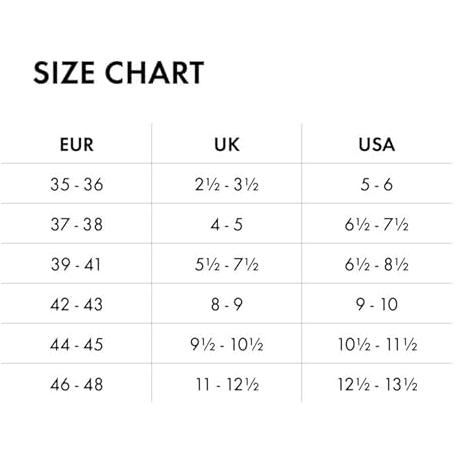The image size is (457, 457).
Task: Select the EUR column header
Action: pyautogui.click(x=76, y=145)
